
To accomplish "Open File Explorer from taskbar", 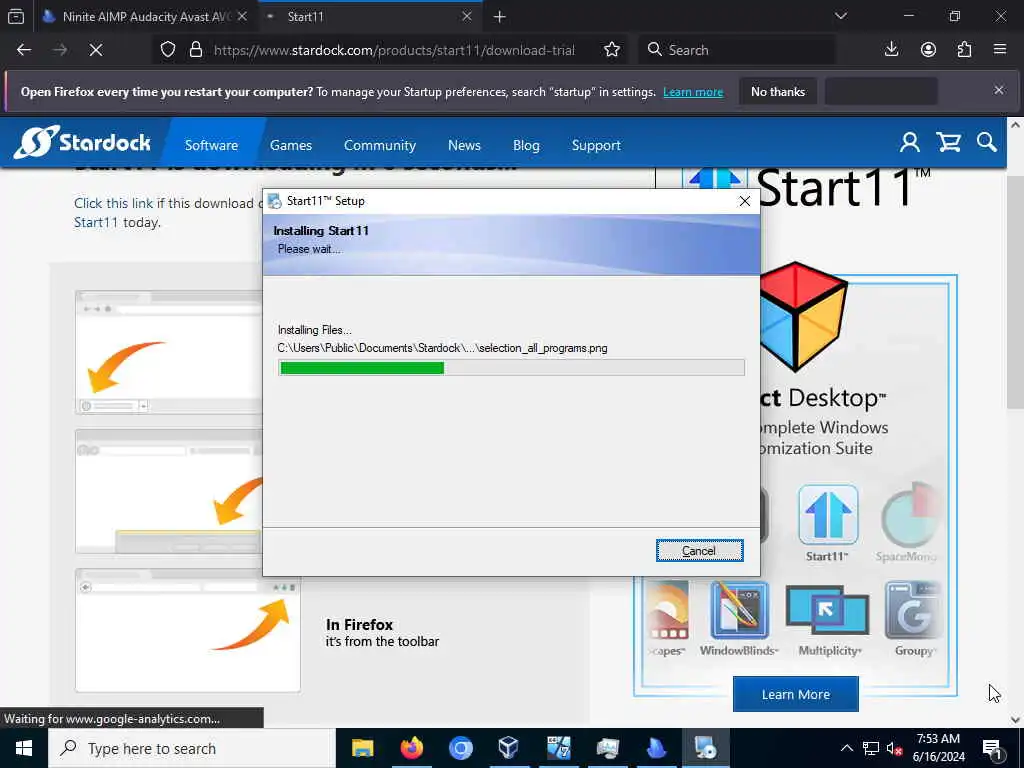I will [x=362, y=748].
